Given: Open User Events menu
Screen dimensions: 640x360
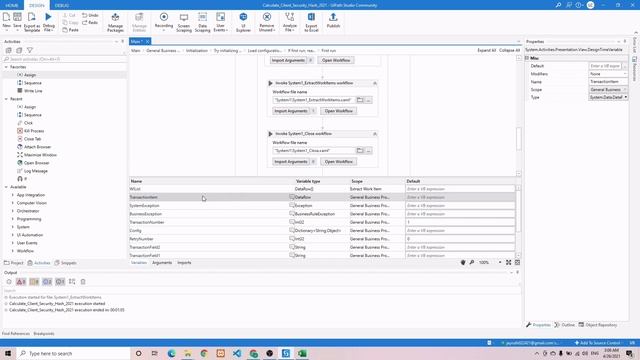Looking at the screenshot, I should pos(220,21).
